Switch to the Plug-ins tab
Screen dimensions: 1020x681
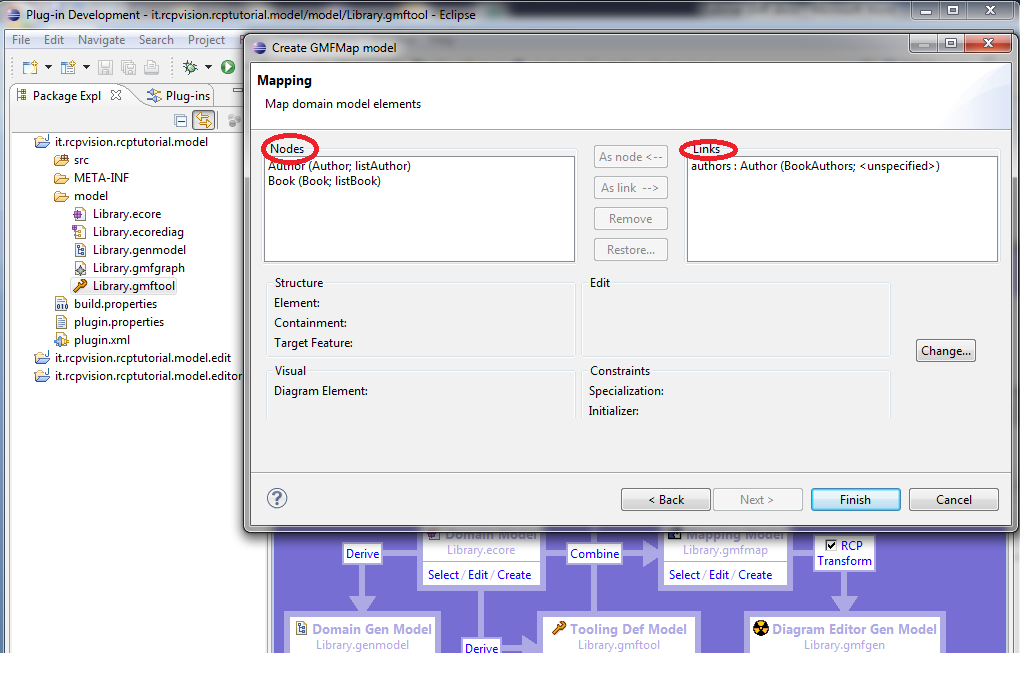click(x=179, y=96)
